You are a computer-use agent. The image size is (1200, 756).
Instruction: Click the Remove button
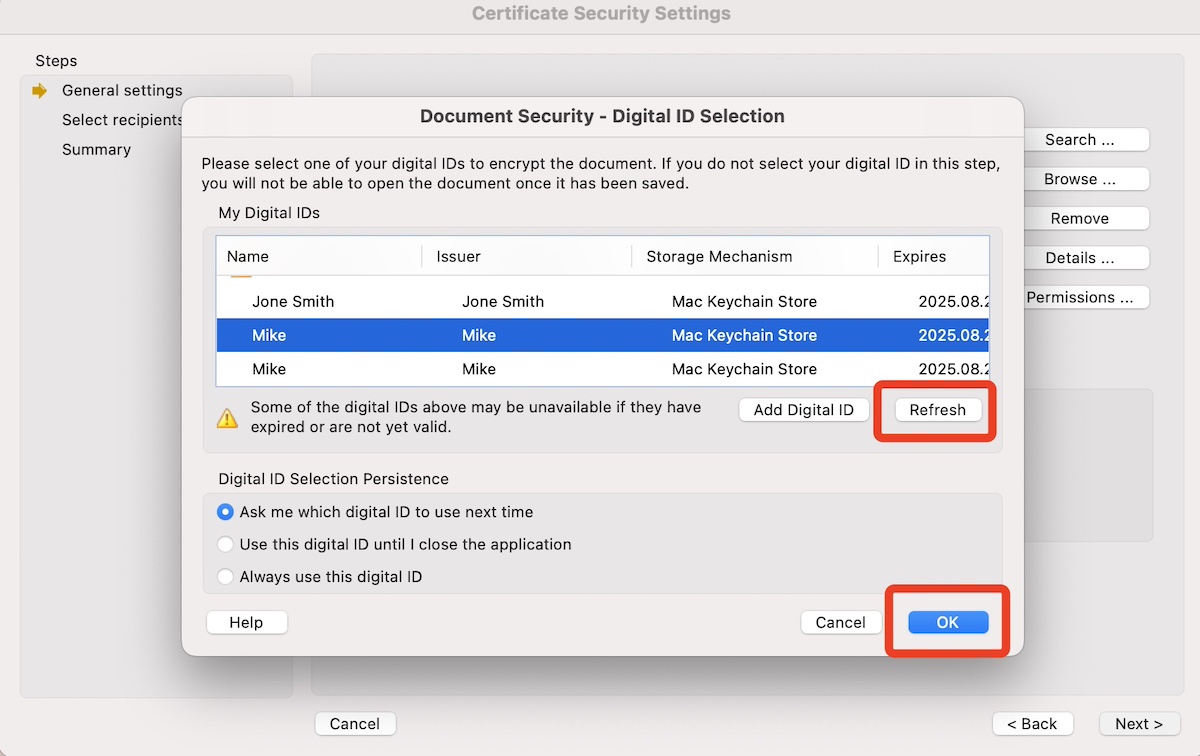click(1086, 218)
